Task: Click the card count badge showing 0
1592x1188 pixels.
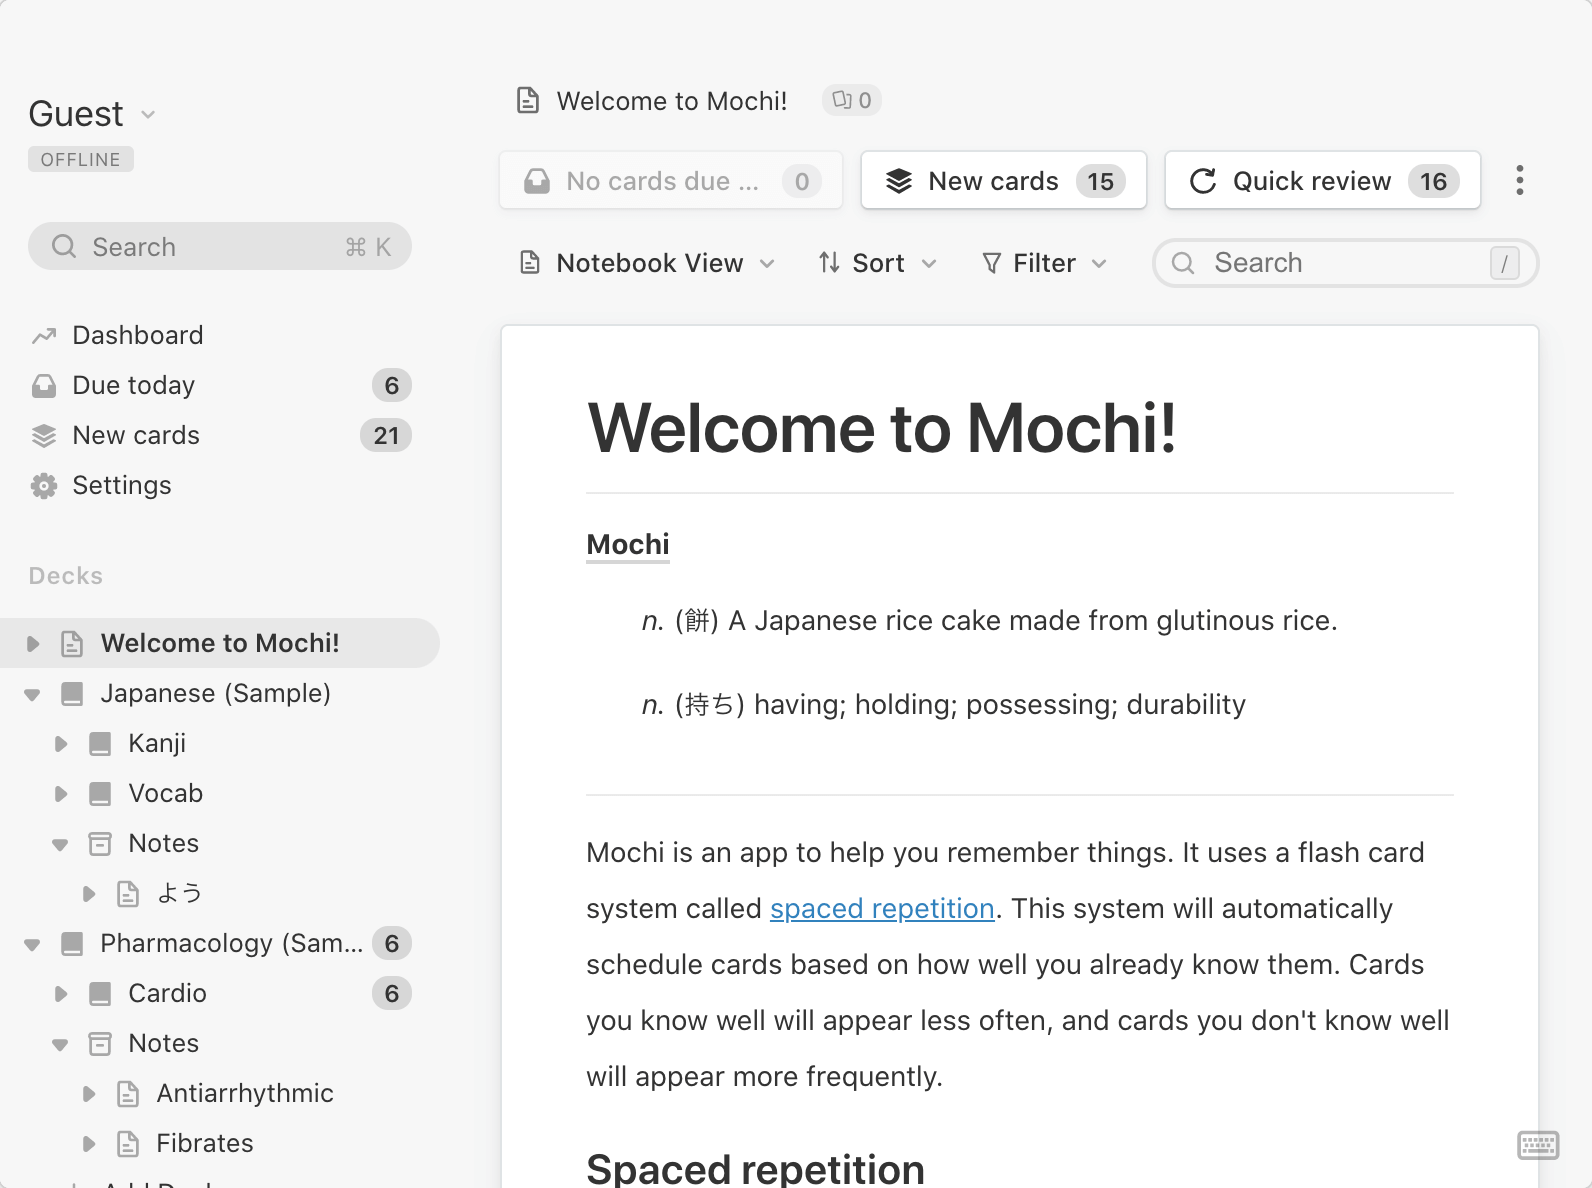Action: [x=852, y=100]
